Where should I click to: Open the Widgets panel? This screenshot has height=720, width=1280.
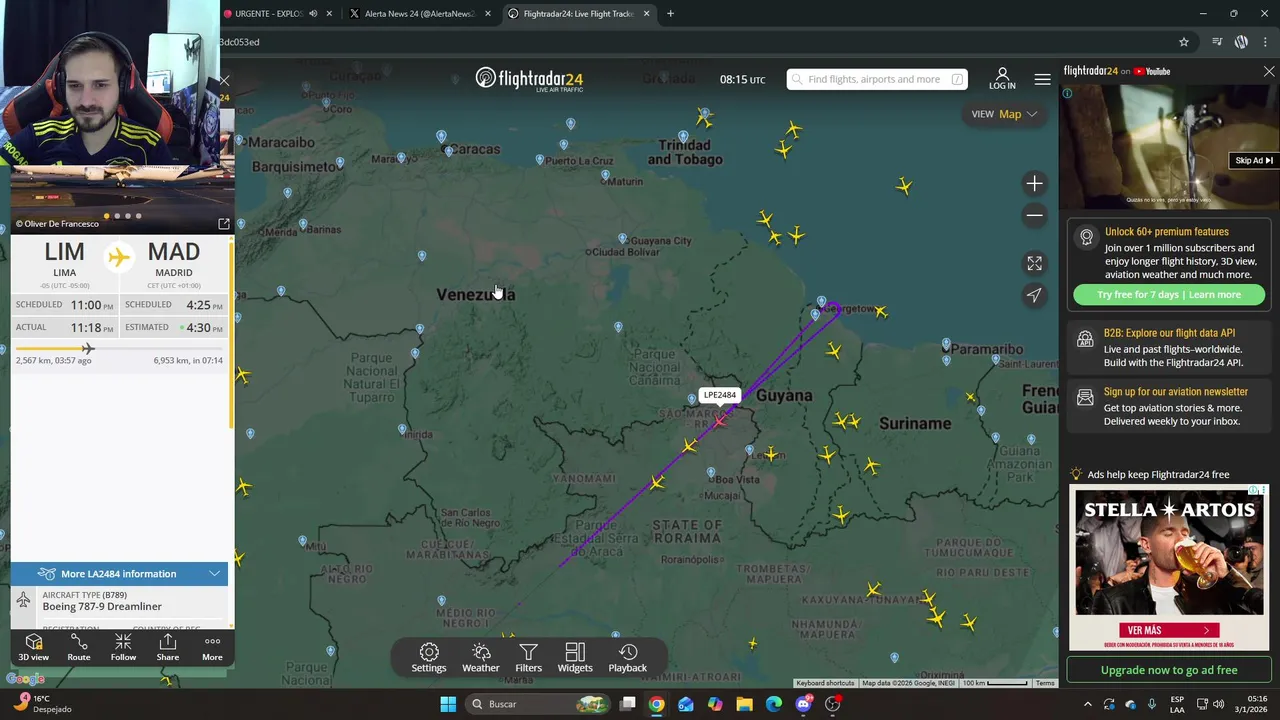[x=575, y=658]
